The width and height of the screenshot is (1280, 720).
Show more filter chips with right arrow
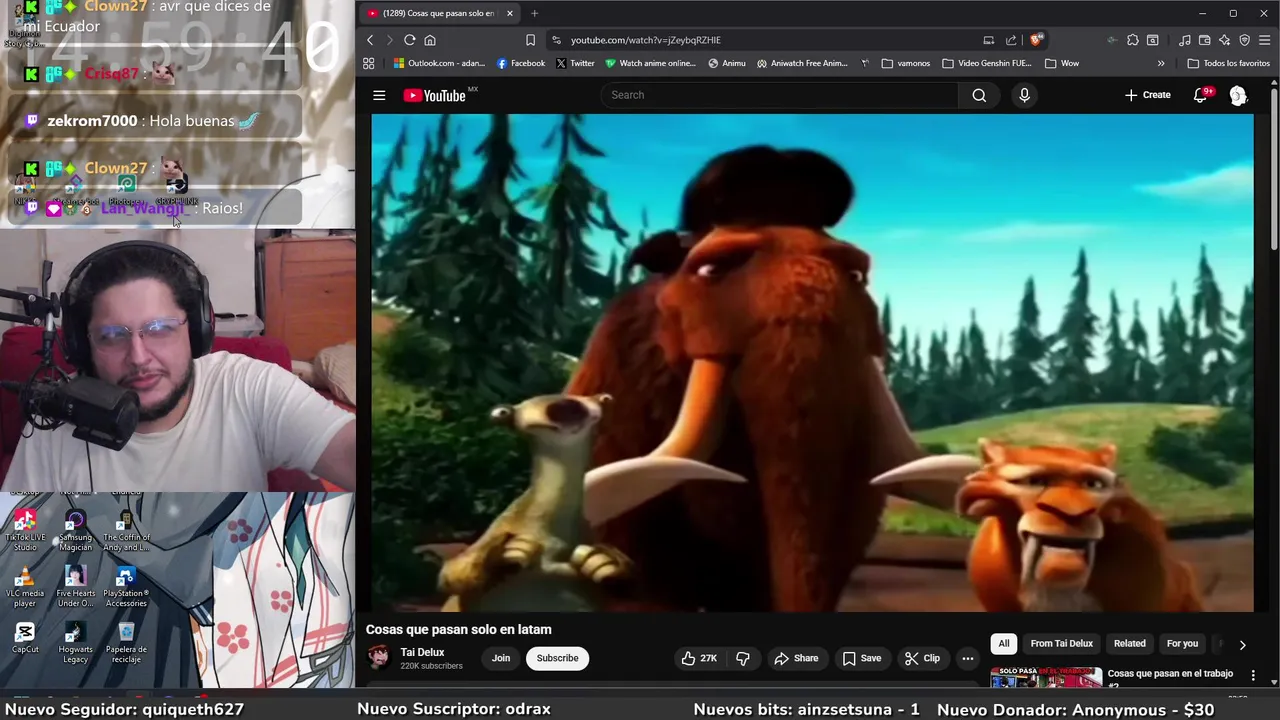click(1242, 645)
